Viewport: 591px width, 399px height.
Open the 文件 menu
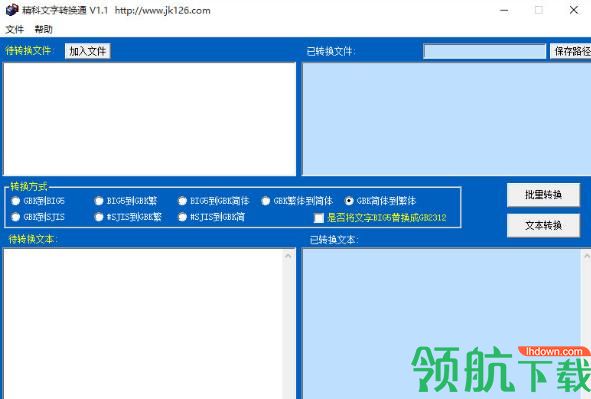tap(15, 29)
